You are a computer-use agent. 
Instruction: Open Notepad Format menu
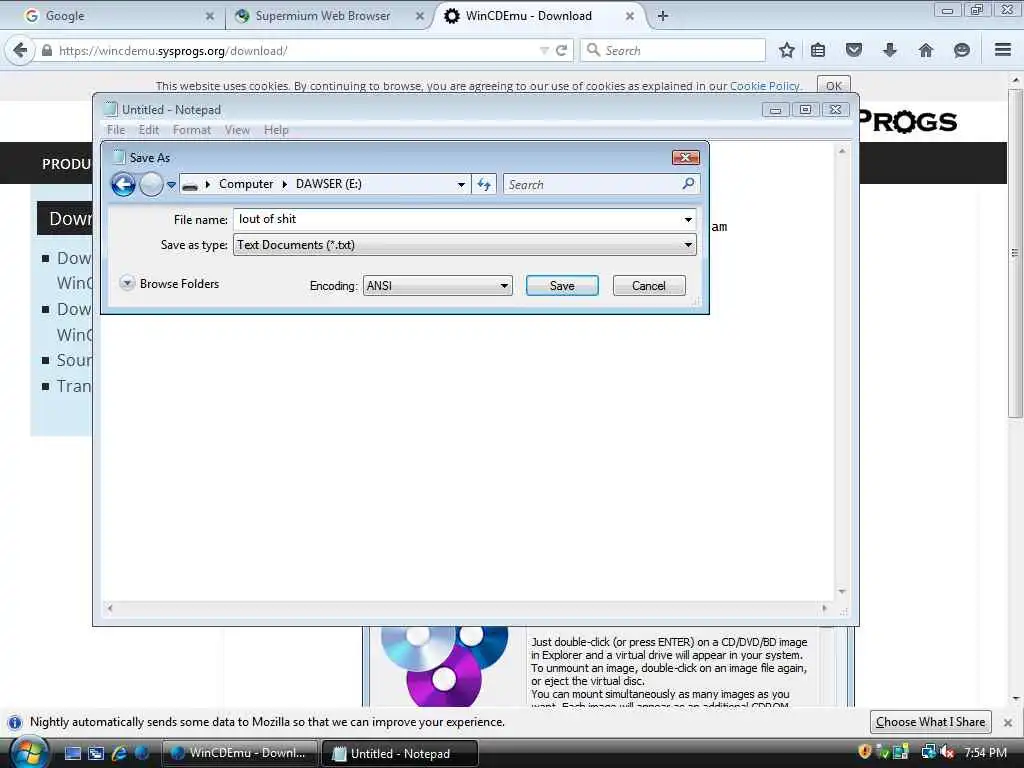[191, 130]
